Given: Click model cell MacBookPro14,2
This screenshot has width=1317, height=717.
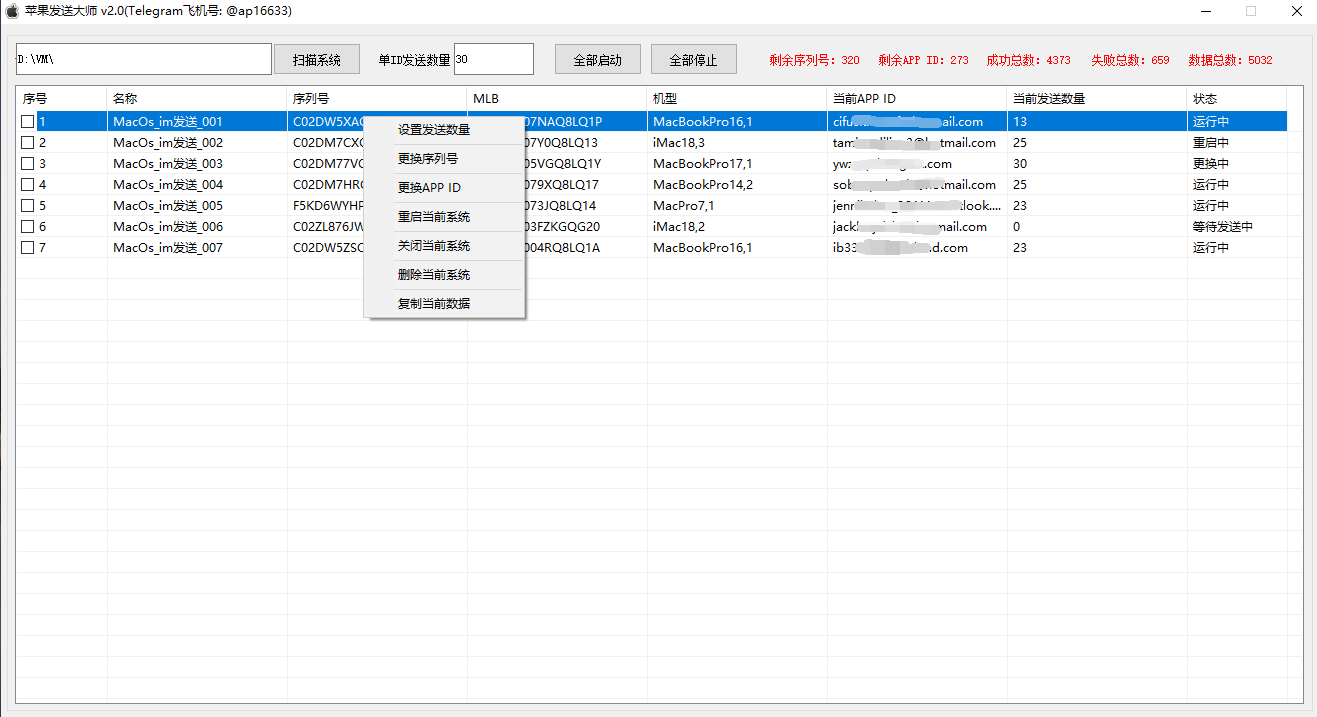Looking at the screenshot, I should click(703, 185).
